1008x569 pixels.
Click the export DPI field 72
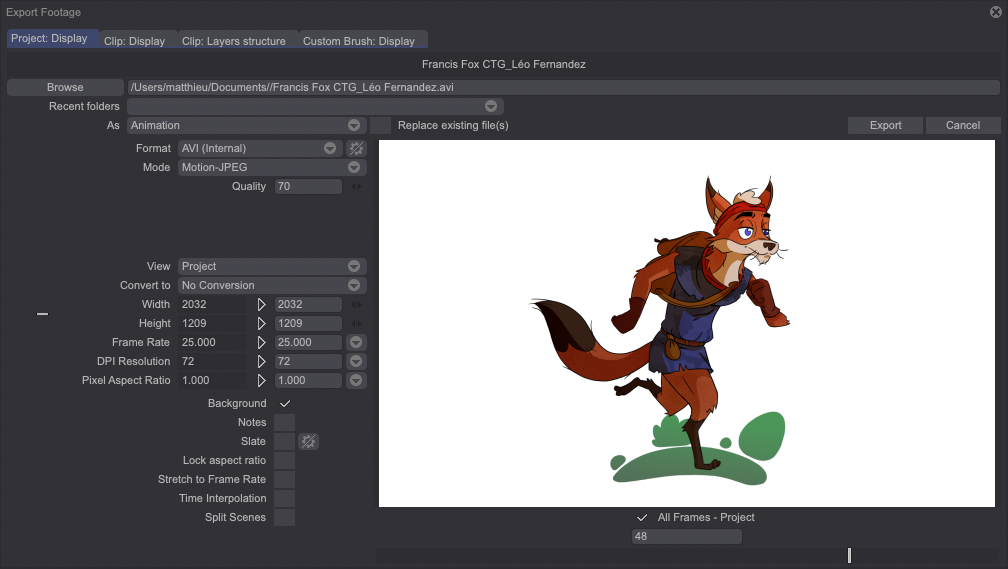[308, 361]
